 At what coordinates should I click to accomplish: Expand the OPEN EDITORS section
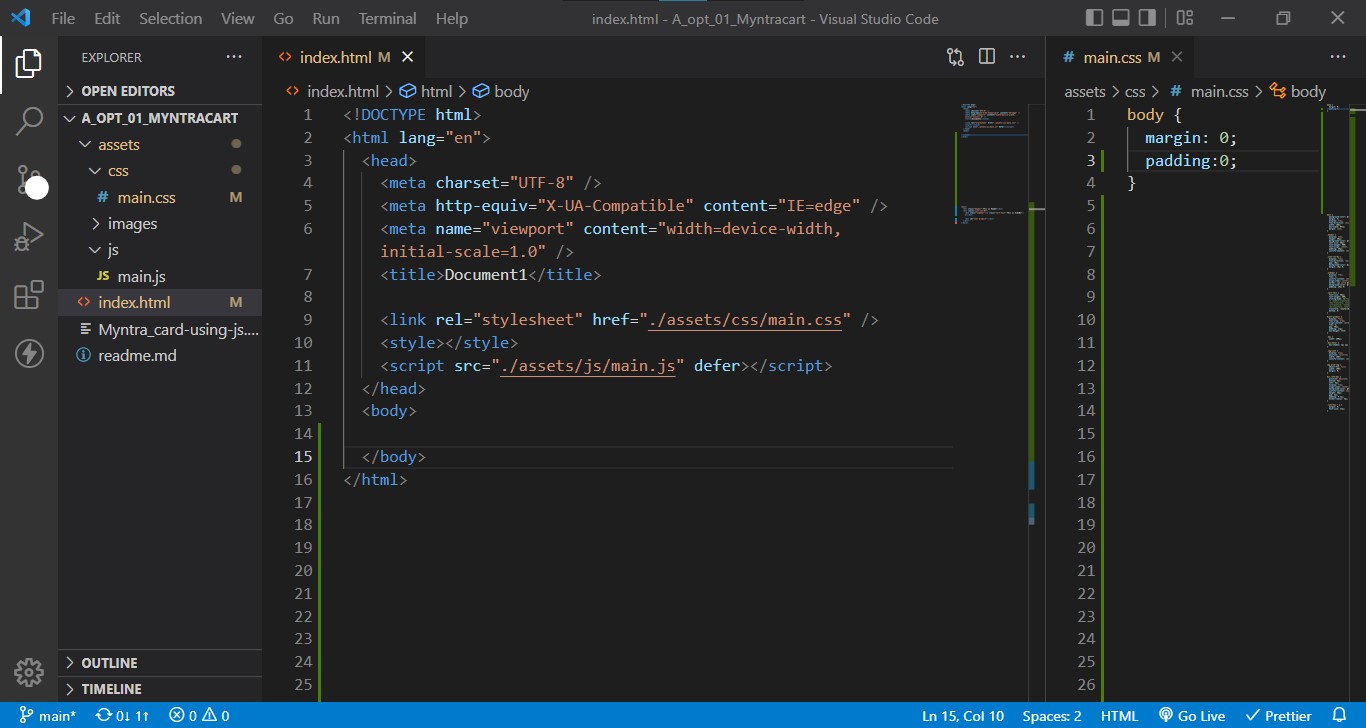(x=160, y=91)
